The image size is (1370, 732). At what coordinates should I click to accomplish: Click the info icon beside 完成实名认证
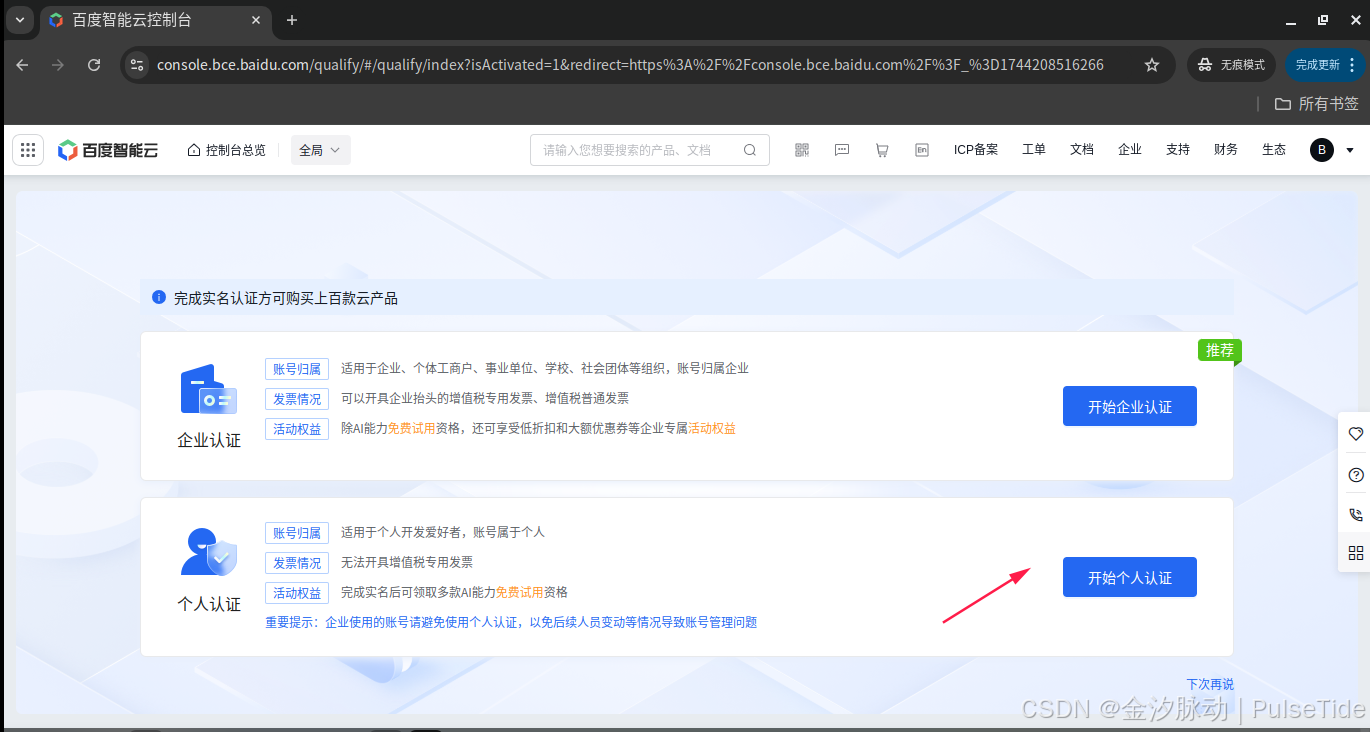pyautogui.click(x=158, y=297)
